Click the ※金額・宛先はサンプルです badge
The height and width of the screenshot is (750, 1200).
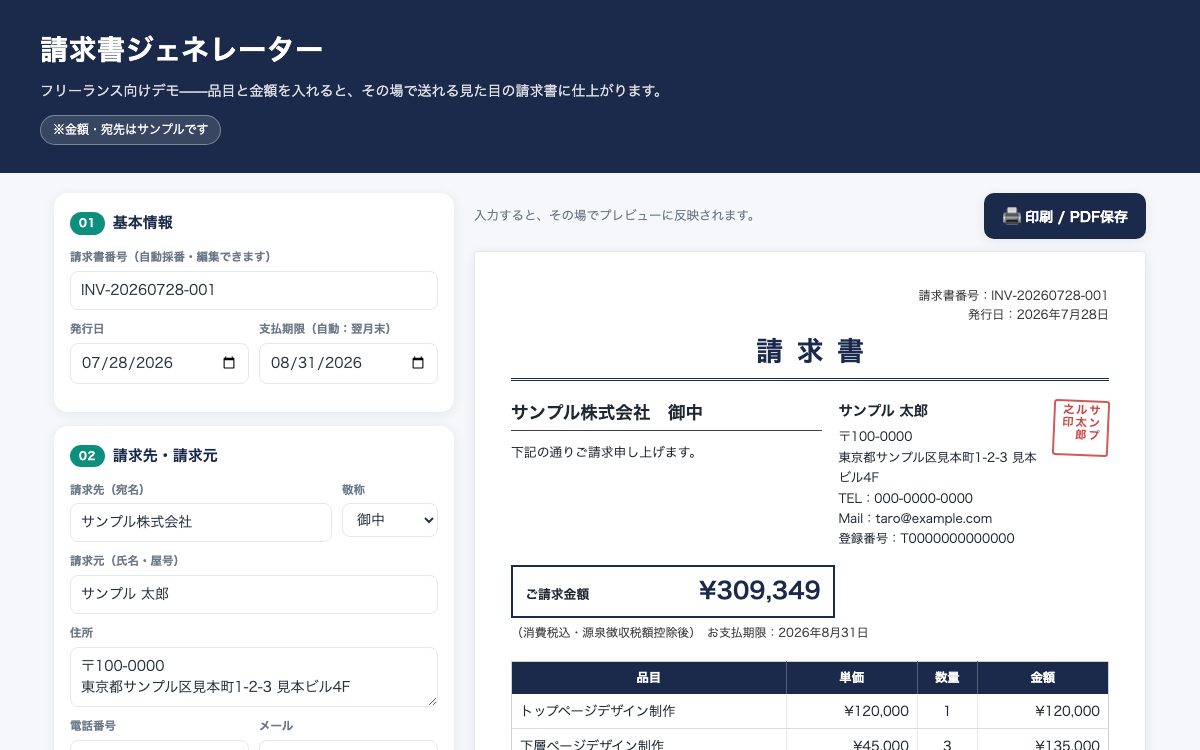click(x=130, y=130)
